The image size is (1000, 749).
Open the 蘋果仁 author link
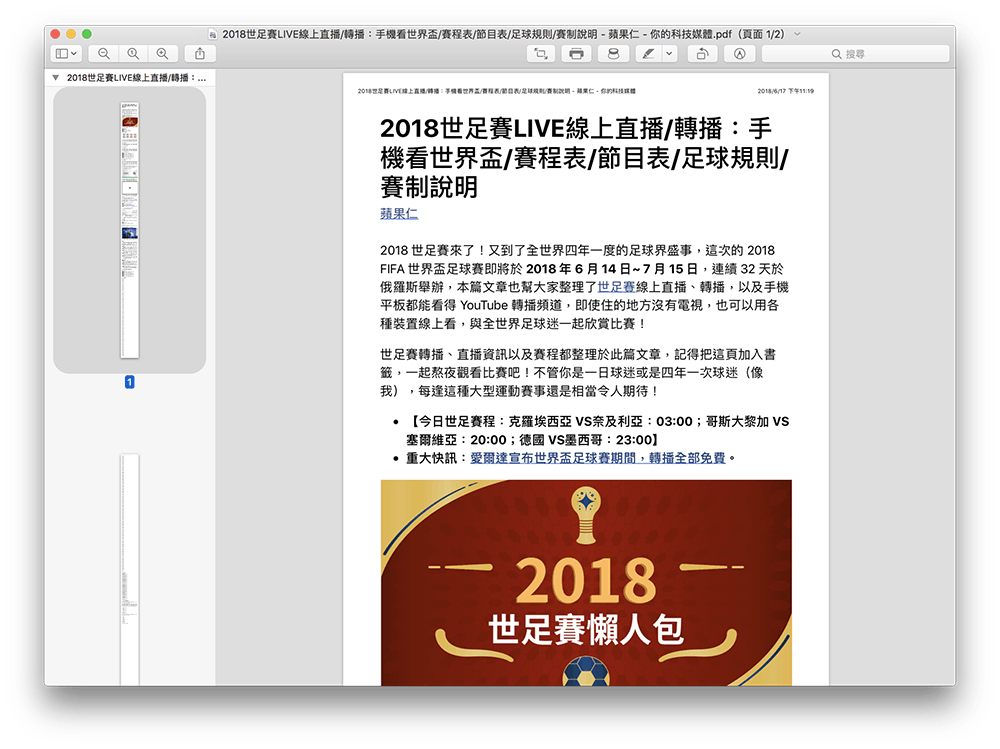[x=399, y=213]
